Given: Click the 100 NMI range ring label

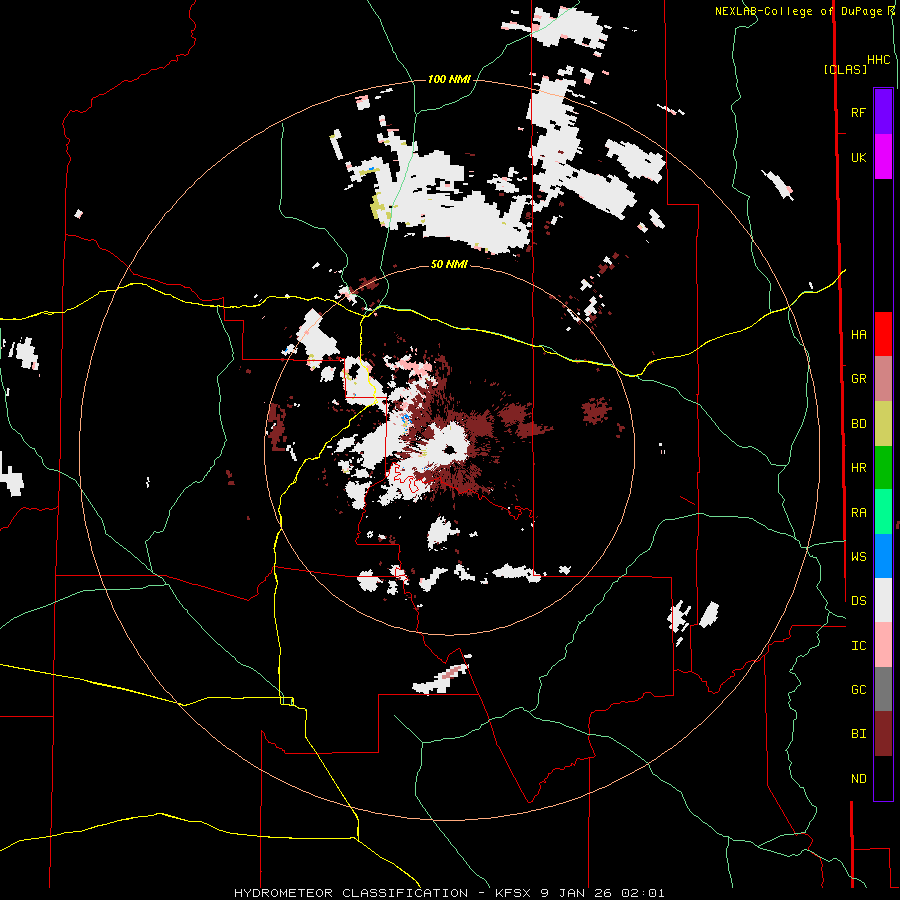Looking at the screenshot, I should click(449, 79).
